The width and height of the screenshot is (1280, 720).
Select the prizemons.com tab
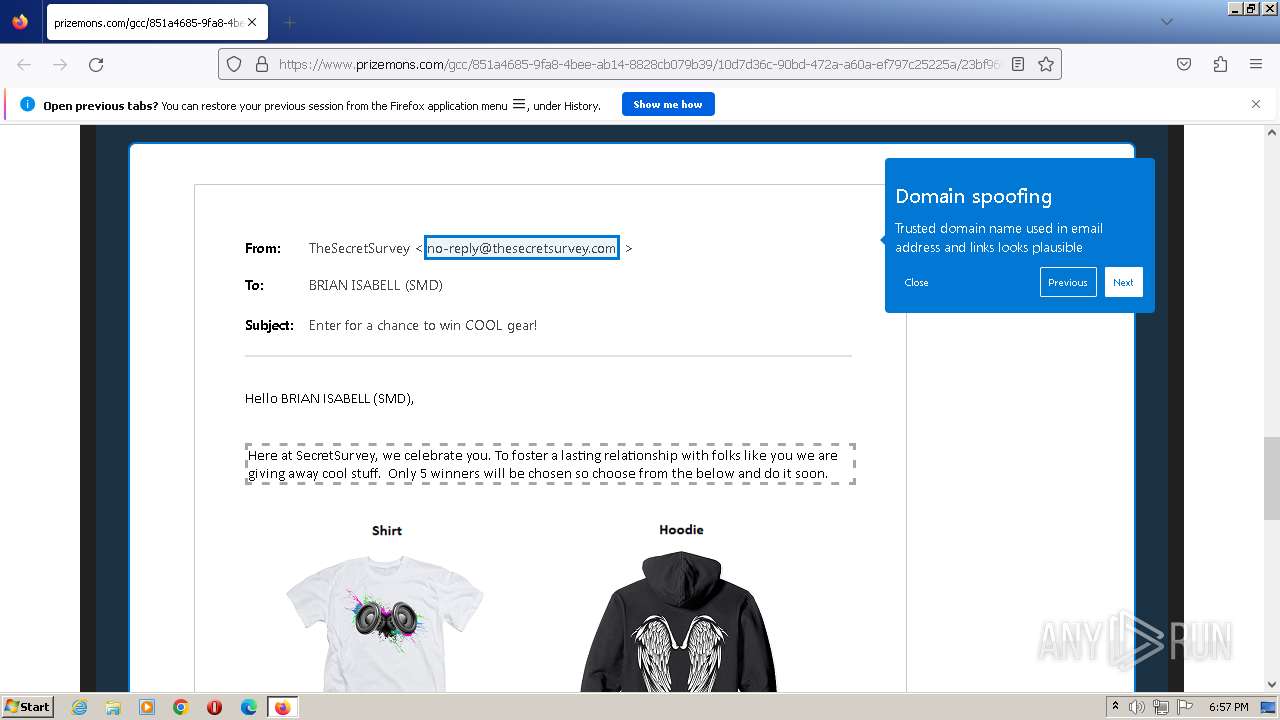click(156, 22)
